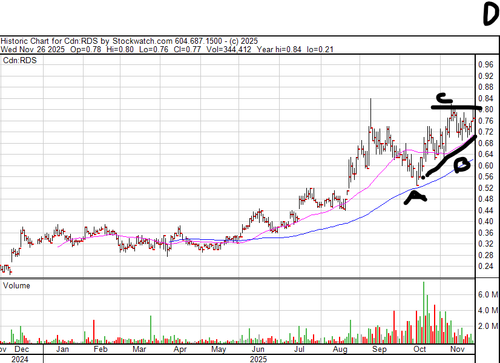Select the 0.28 price axis label

(486, 255)
